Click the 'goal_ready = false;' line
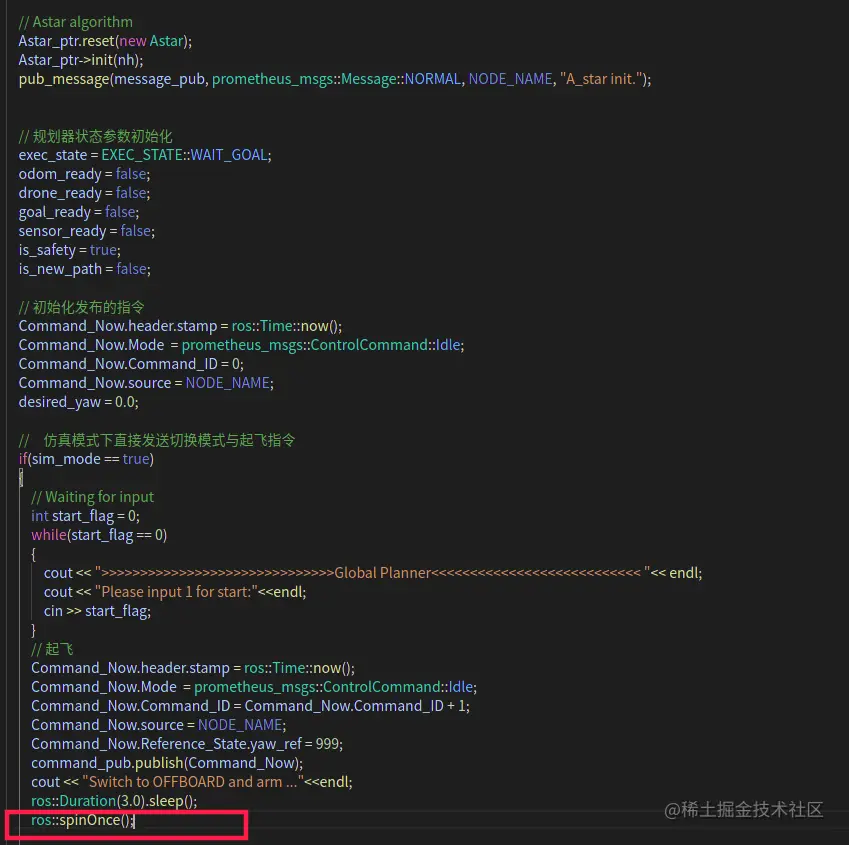The image size is (849, 845). (x=79, y=212)
